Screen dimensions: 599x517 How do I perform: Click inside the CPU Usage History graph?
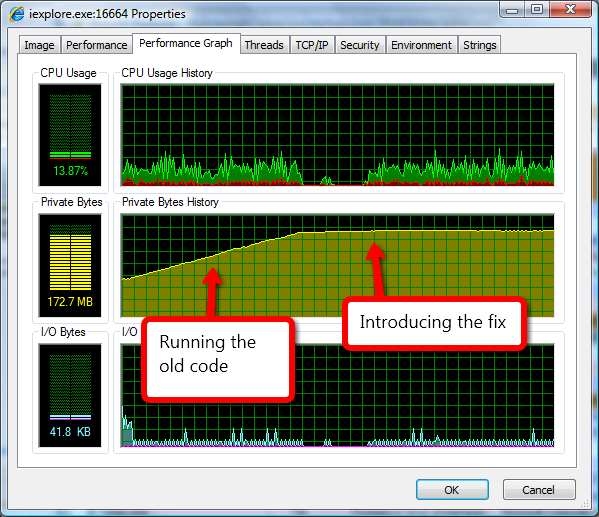click(338, 135)
